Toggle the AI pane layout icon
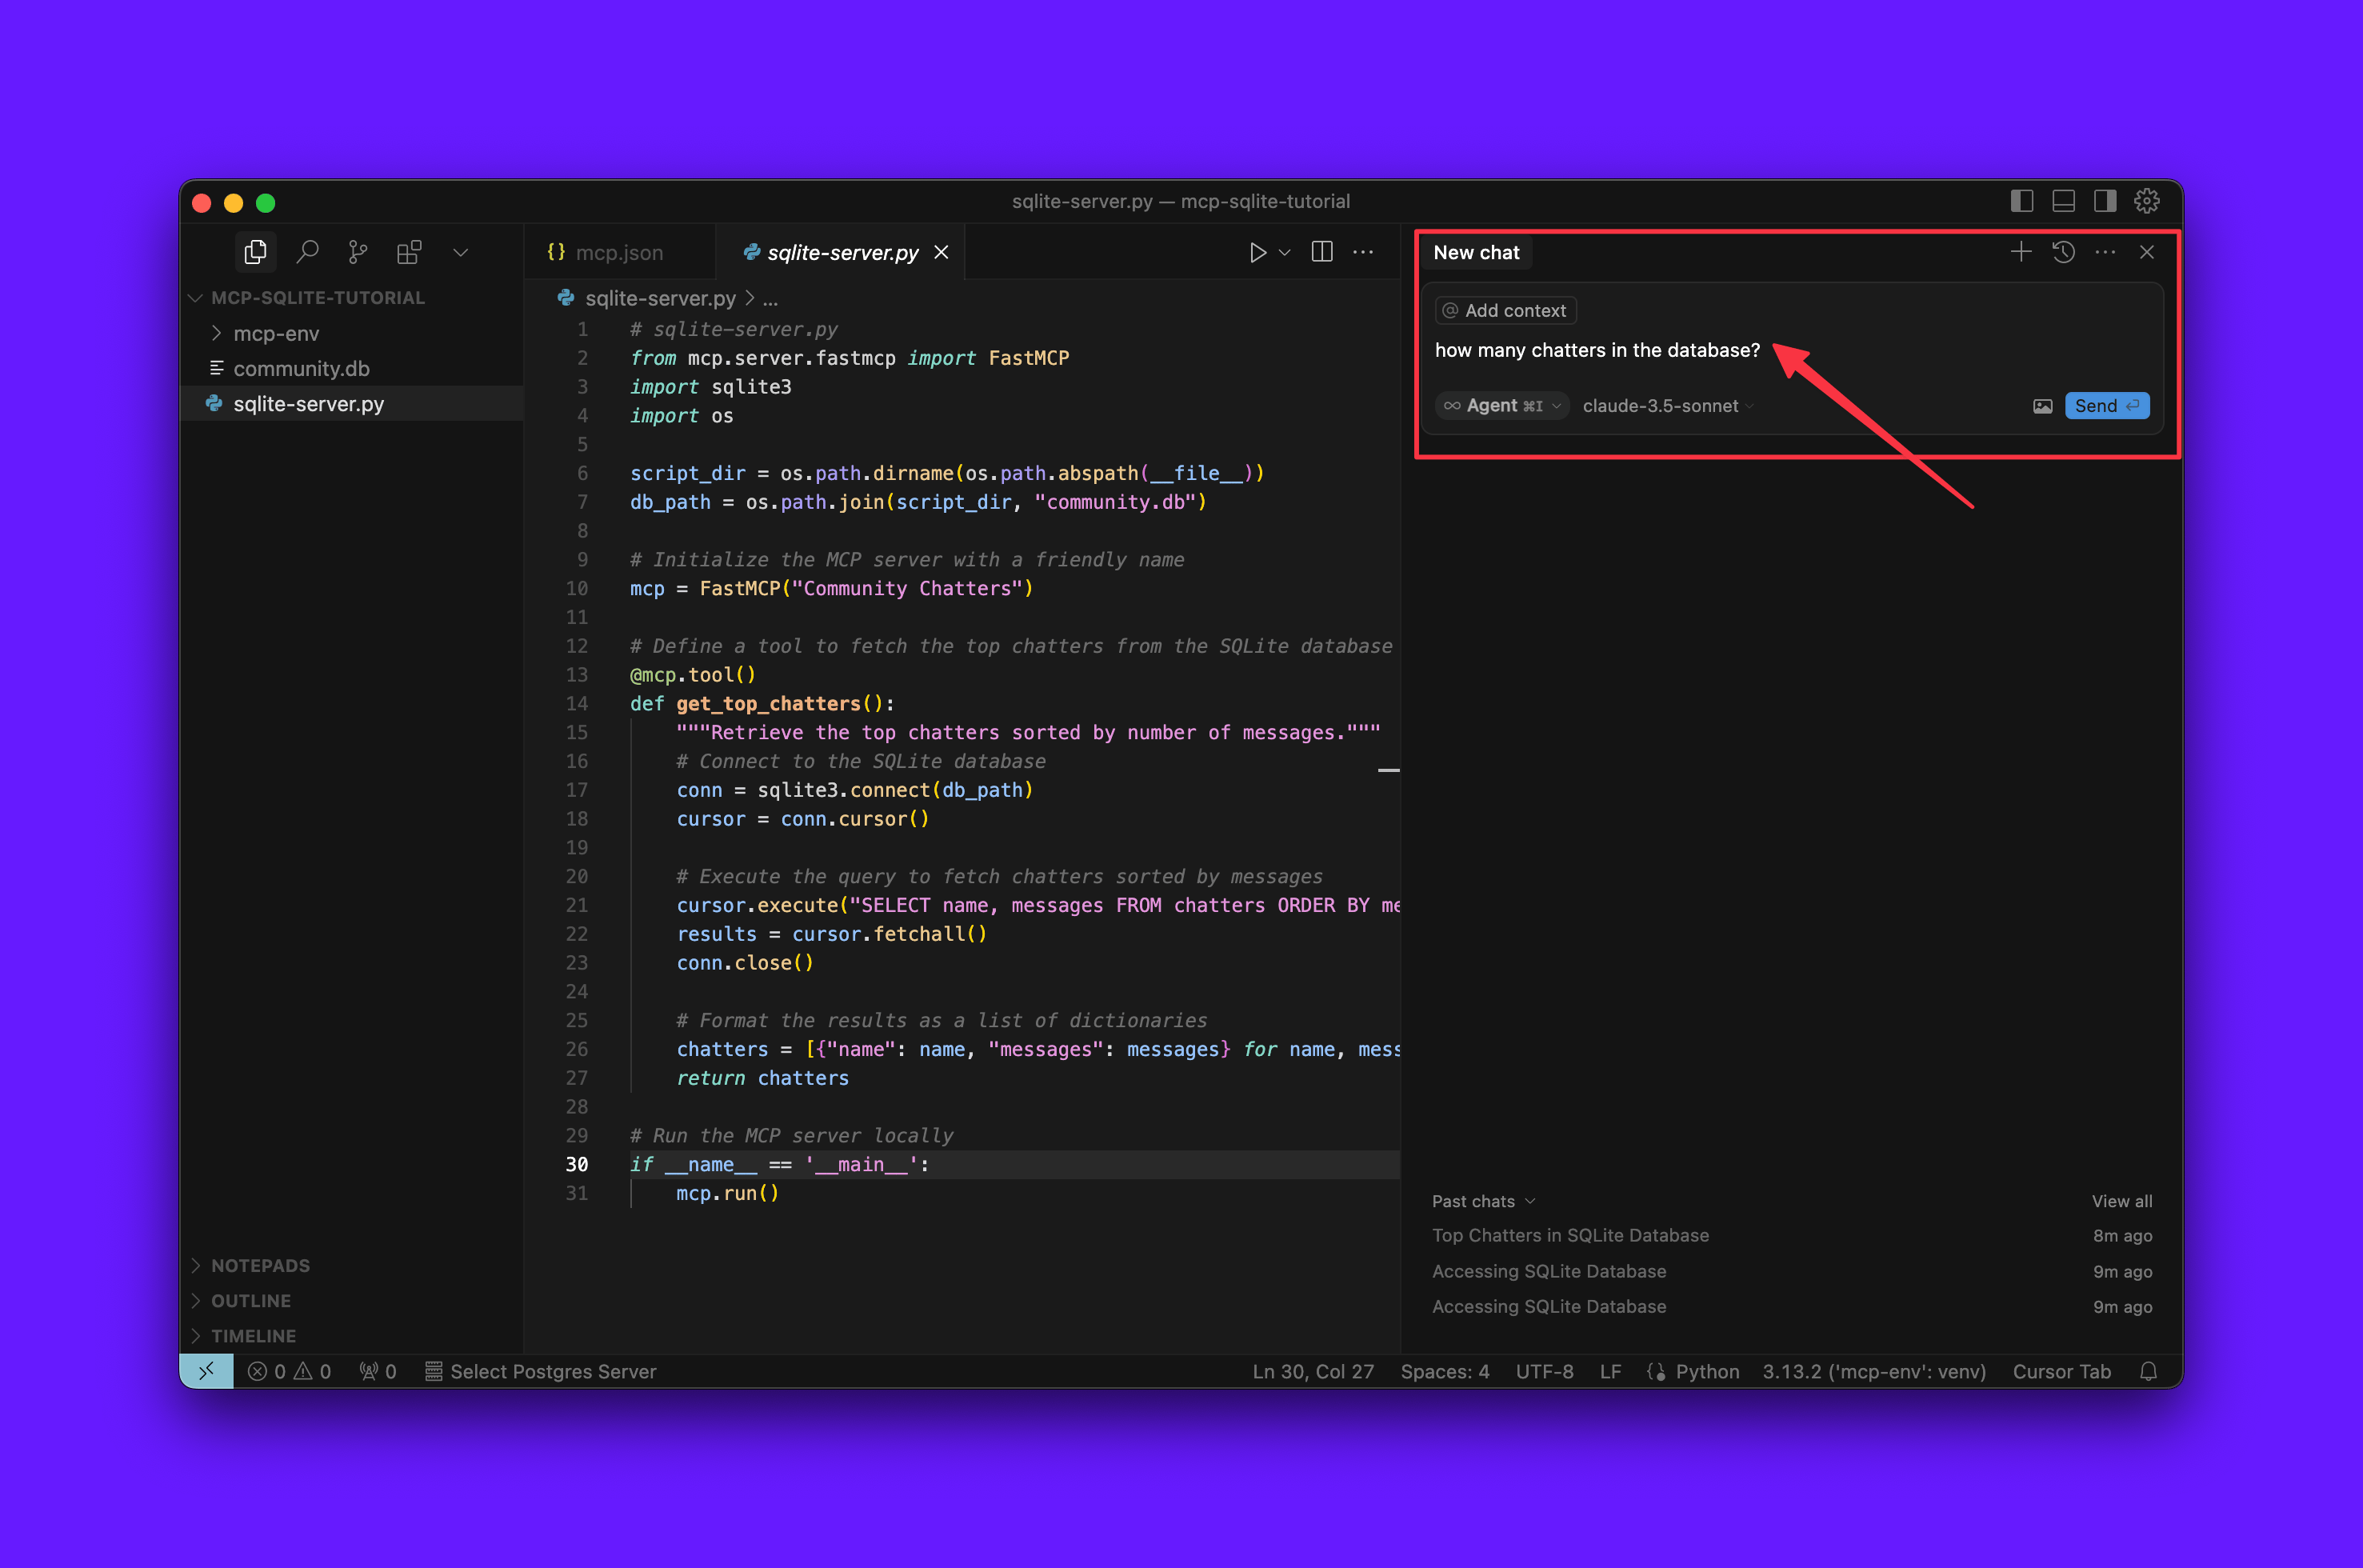 (x=2105, y=201)
